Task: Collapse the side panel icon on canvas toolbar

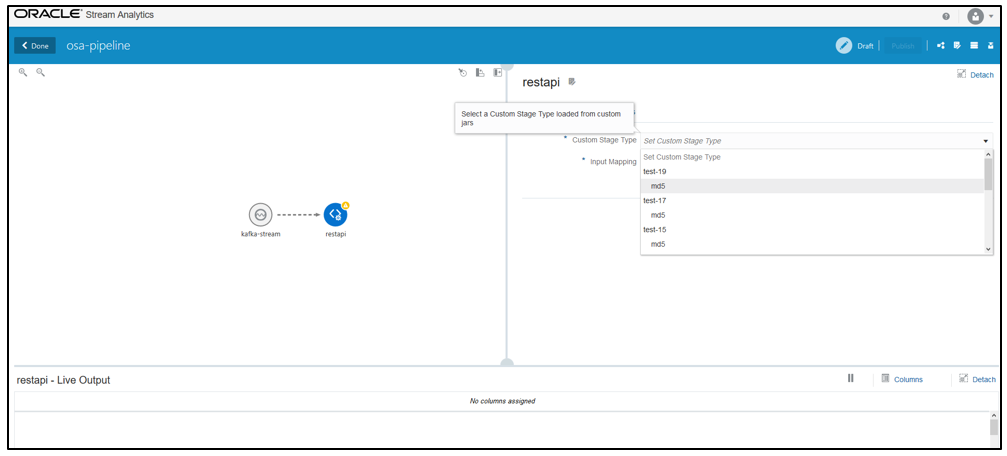Action: tap(497, 73)
